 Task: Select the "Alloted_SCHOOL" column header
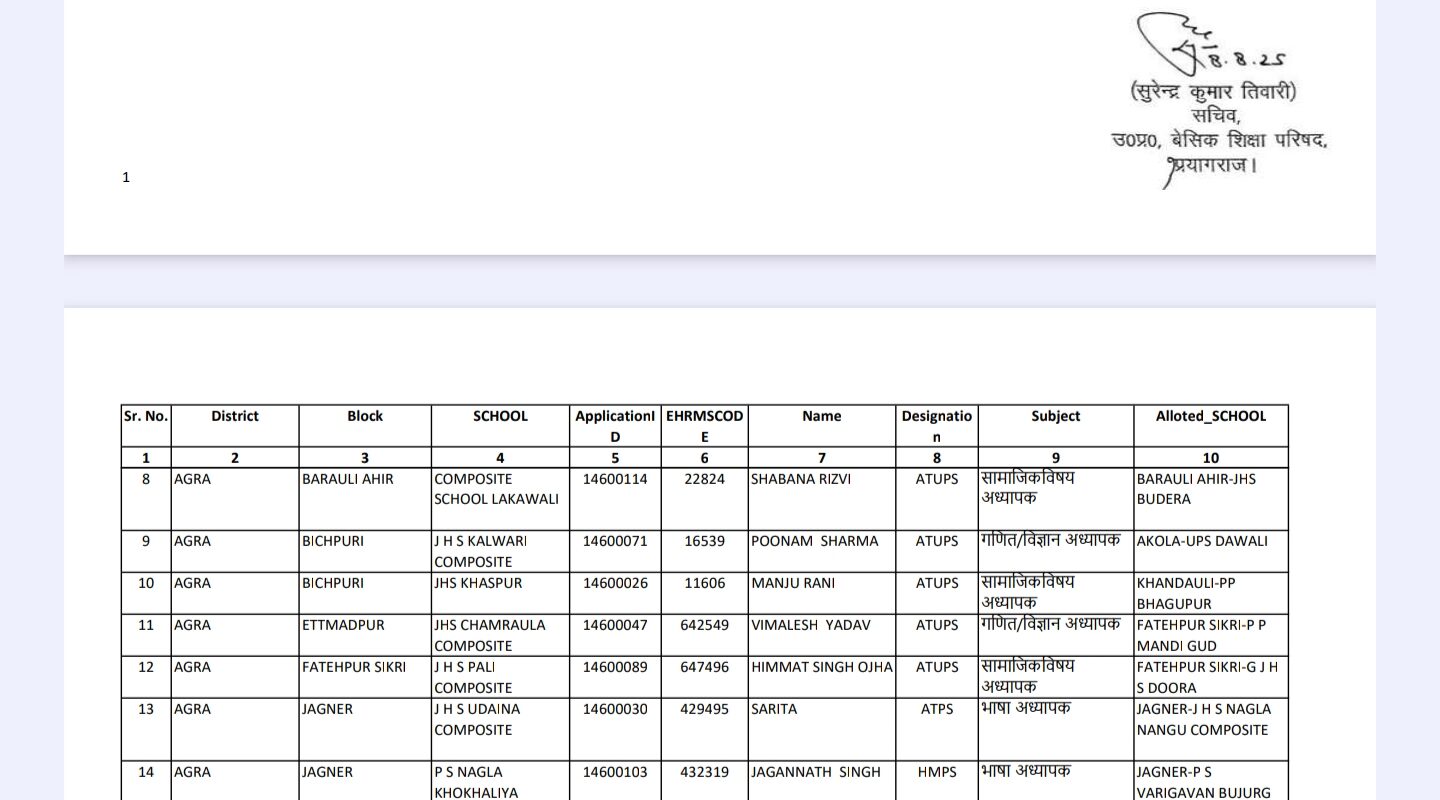pyautogui.click(x=1210, y=416)
